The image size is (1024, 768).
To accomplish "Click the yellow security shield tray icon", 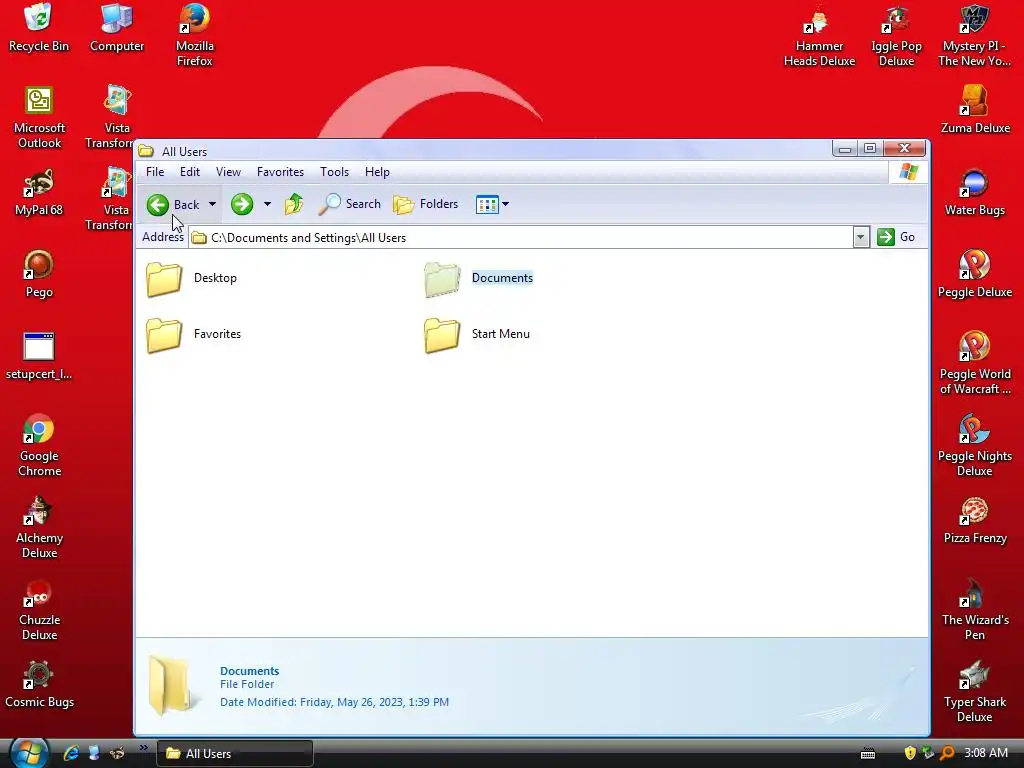I will click(x=910, y=753).
